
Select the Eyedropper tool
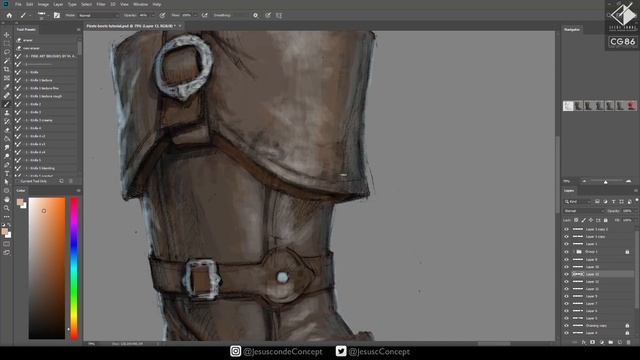click(x=7, y=87)
